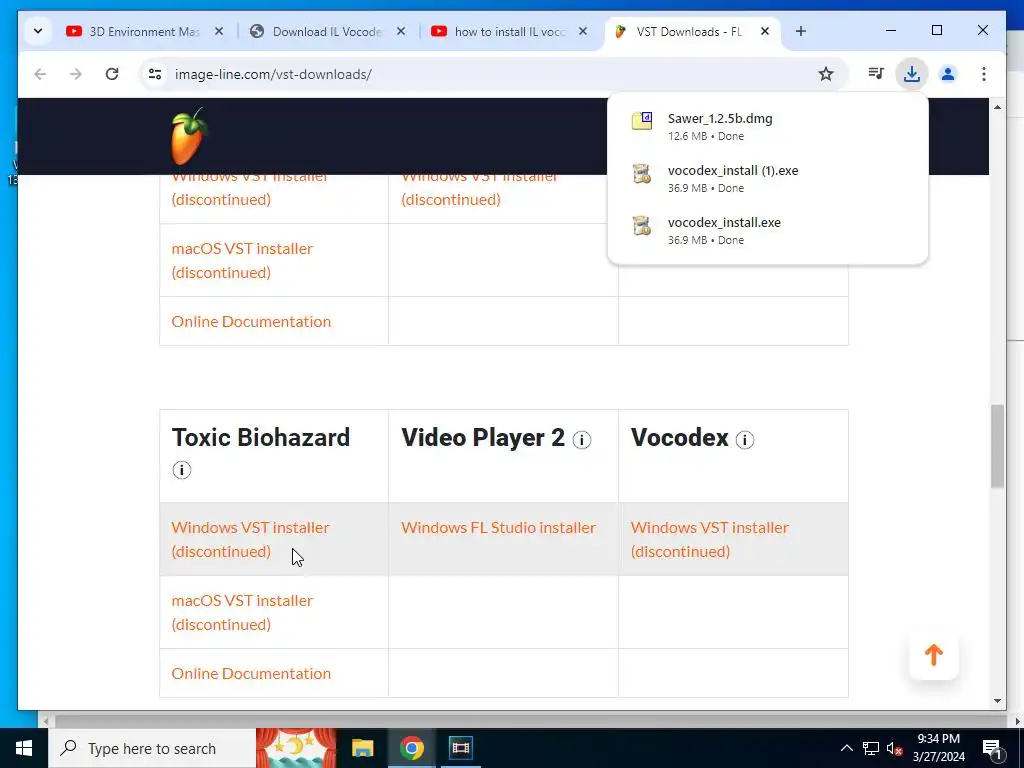
Task: Switch to how to install IL voc tab
Action: point(509,31)
